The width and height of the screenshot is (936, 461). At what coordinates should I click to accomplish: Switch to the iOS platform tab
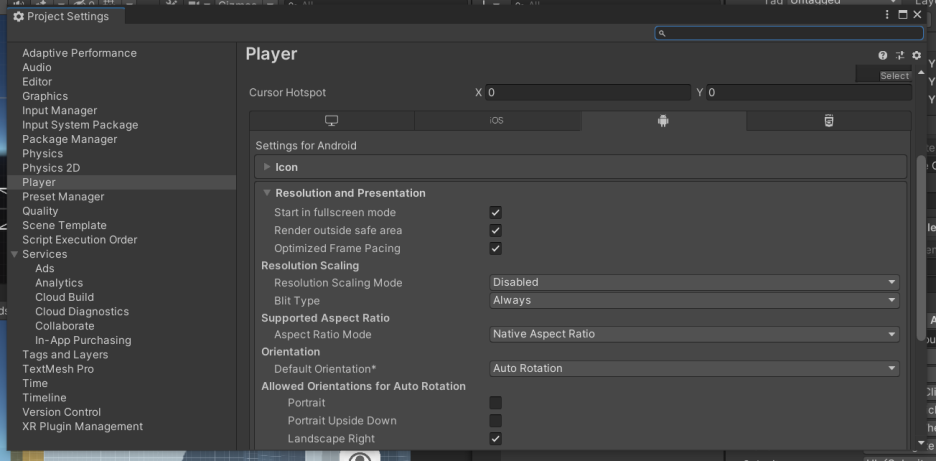[497, 121]
